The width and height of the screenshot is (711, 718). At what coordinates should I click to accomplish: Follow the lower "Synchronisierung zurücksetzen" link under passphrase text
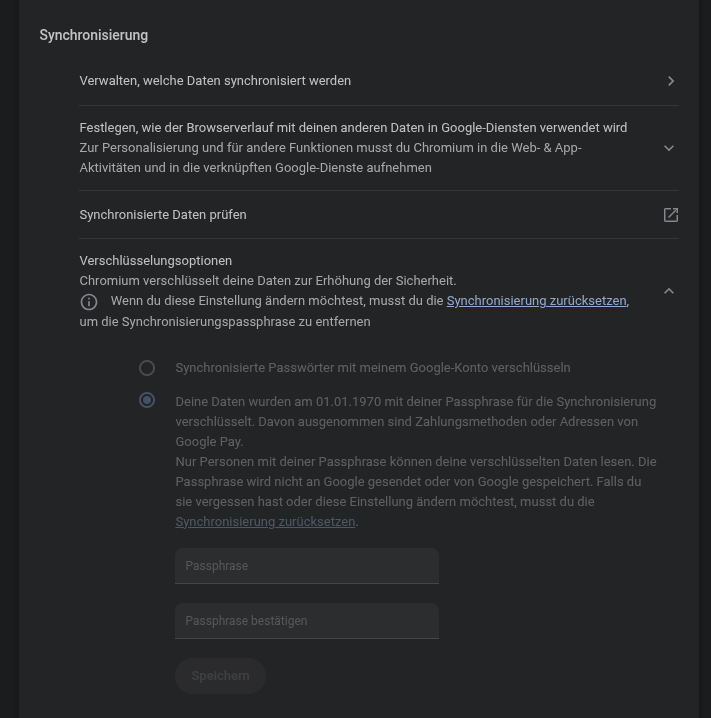(265, 522)
